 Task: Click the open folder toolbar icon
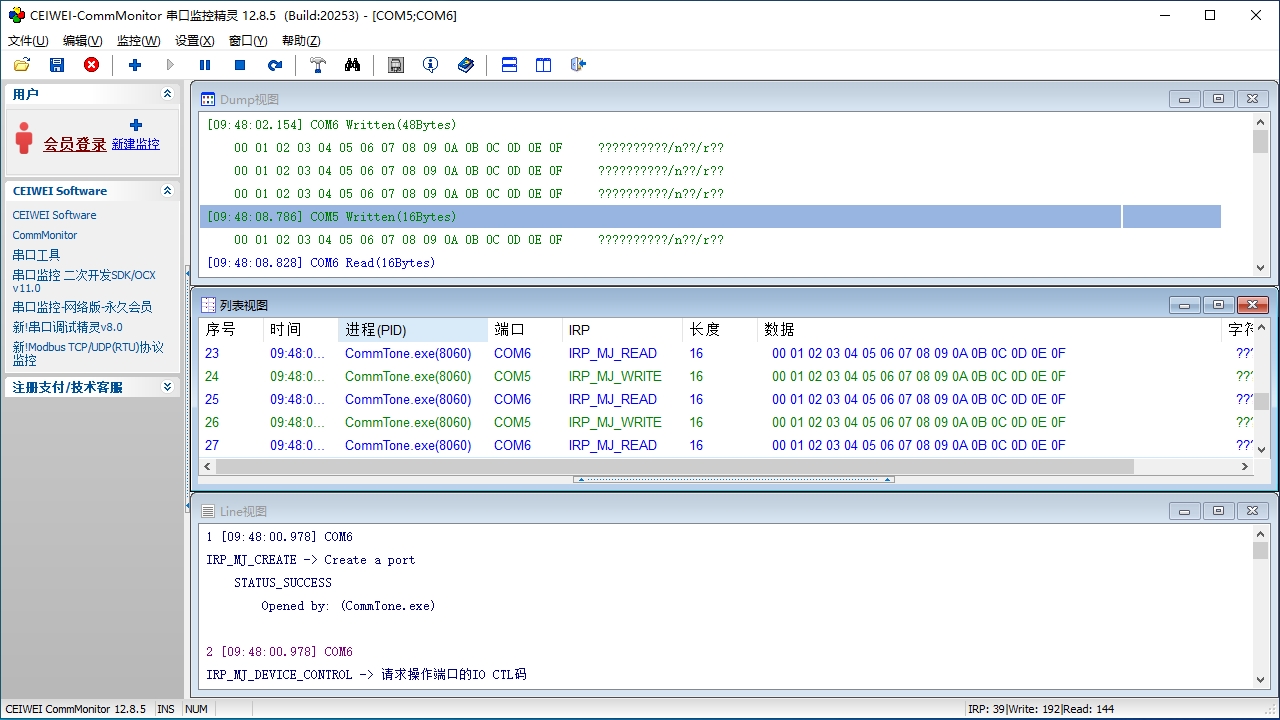click(x=22, y=65)
